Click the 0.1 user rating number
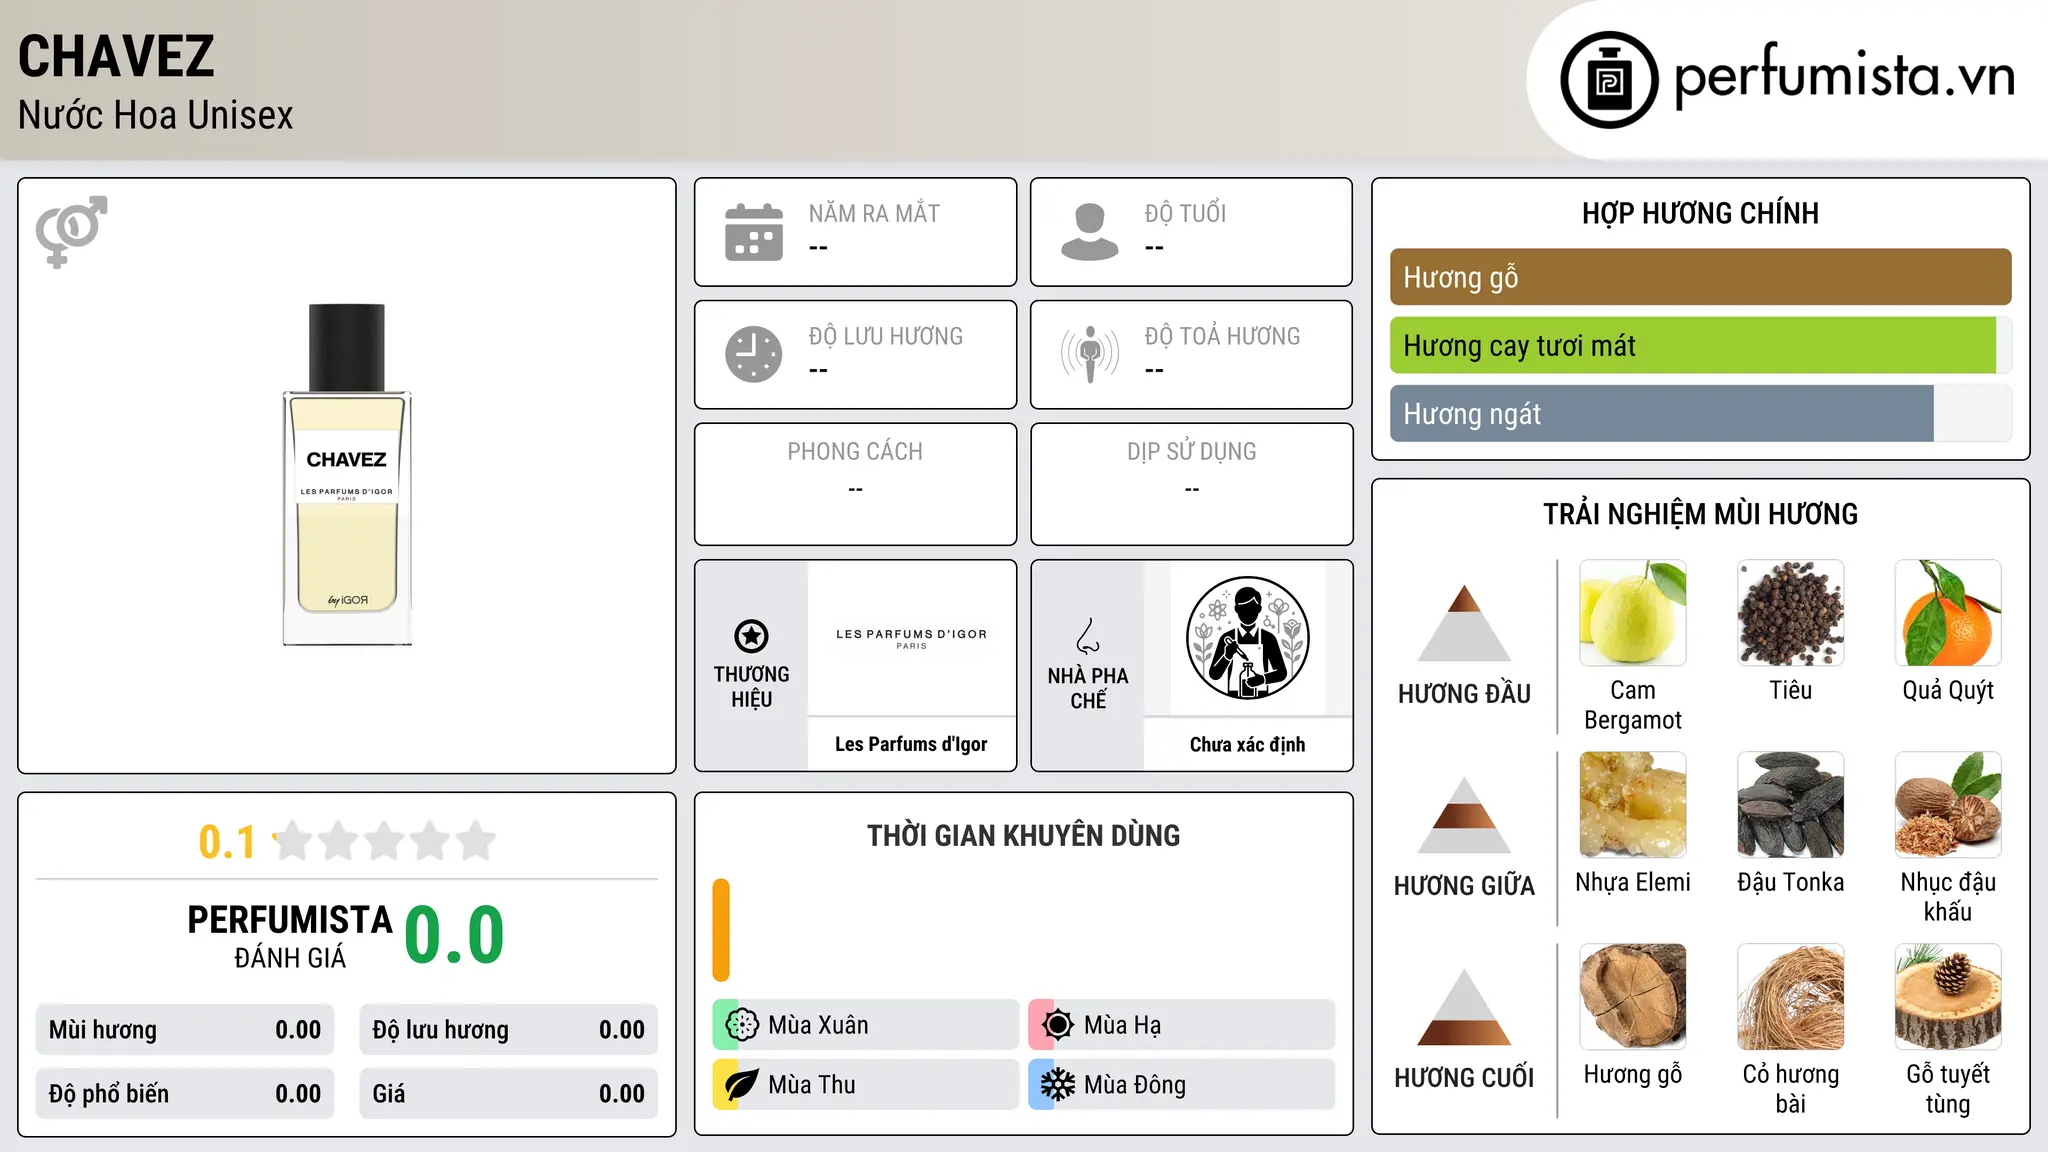Viewport: 2048px width, 1152px height. click(x=227, y=842)
